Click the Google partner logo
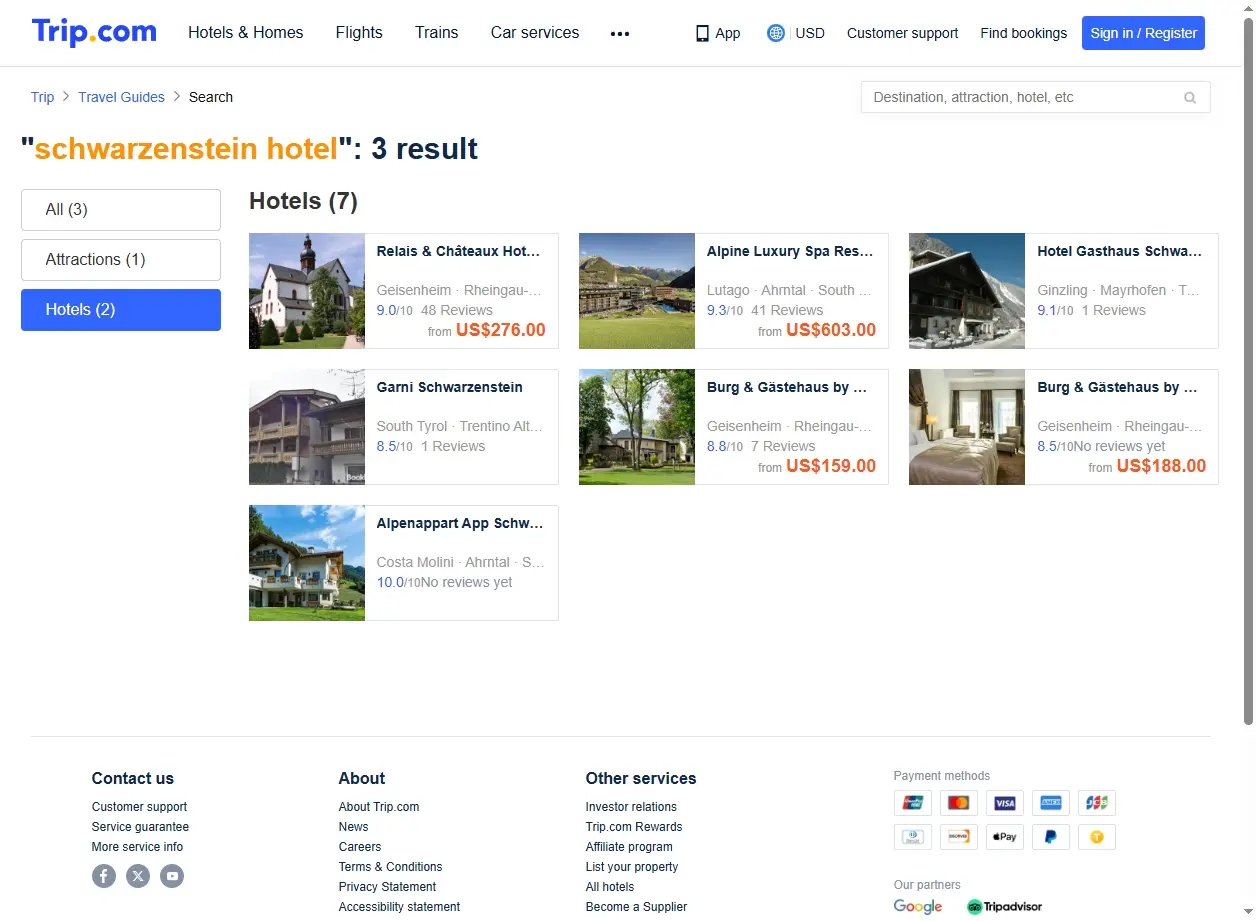Viewport: 1256px width, 921px height. click(918, 907)
